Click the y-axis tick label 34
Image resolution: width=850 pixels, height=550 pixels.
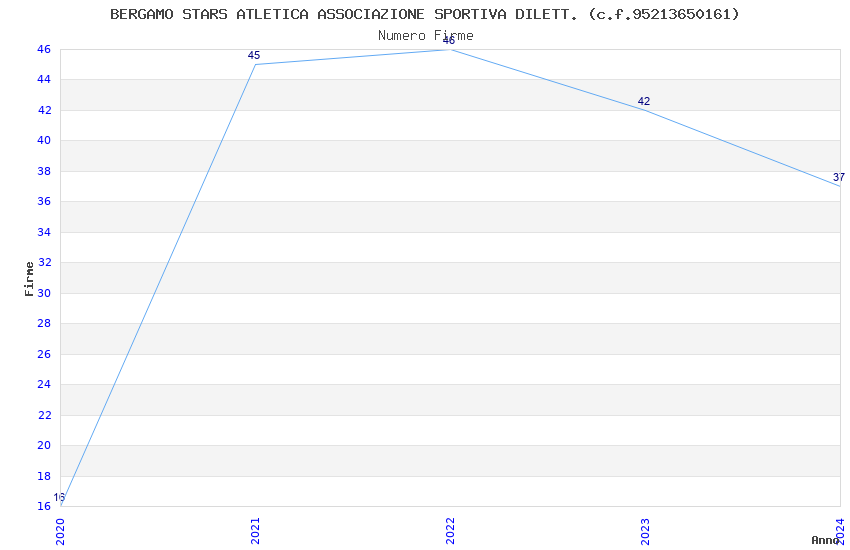pyautogui.click(x=44, y=232)
